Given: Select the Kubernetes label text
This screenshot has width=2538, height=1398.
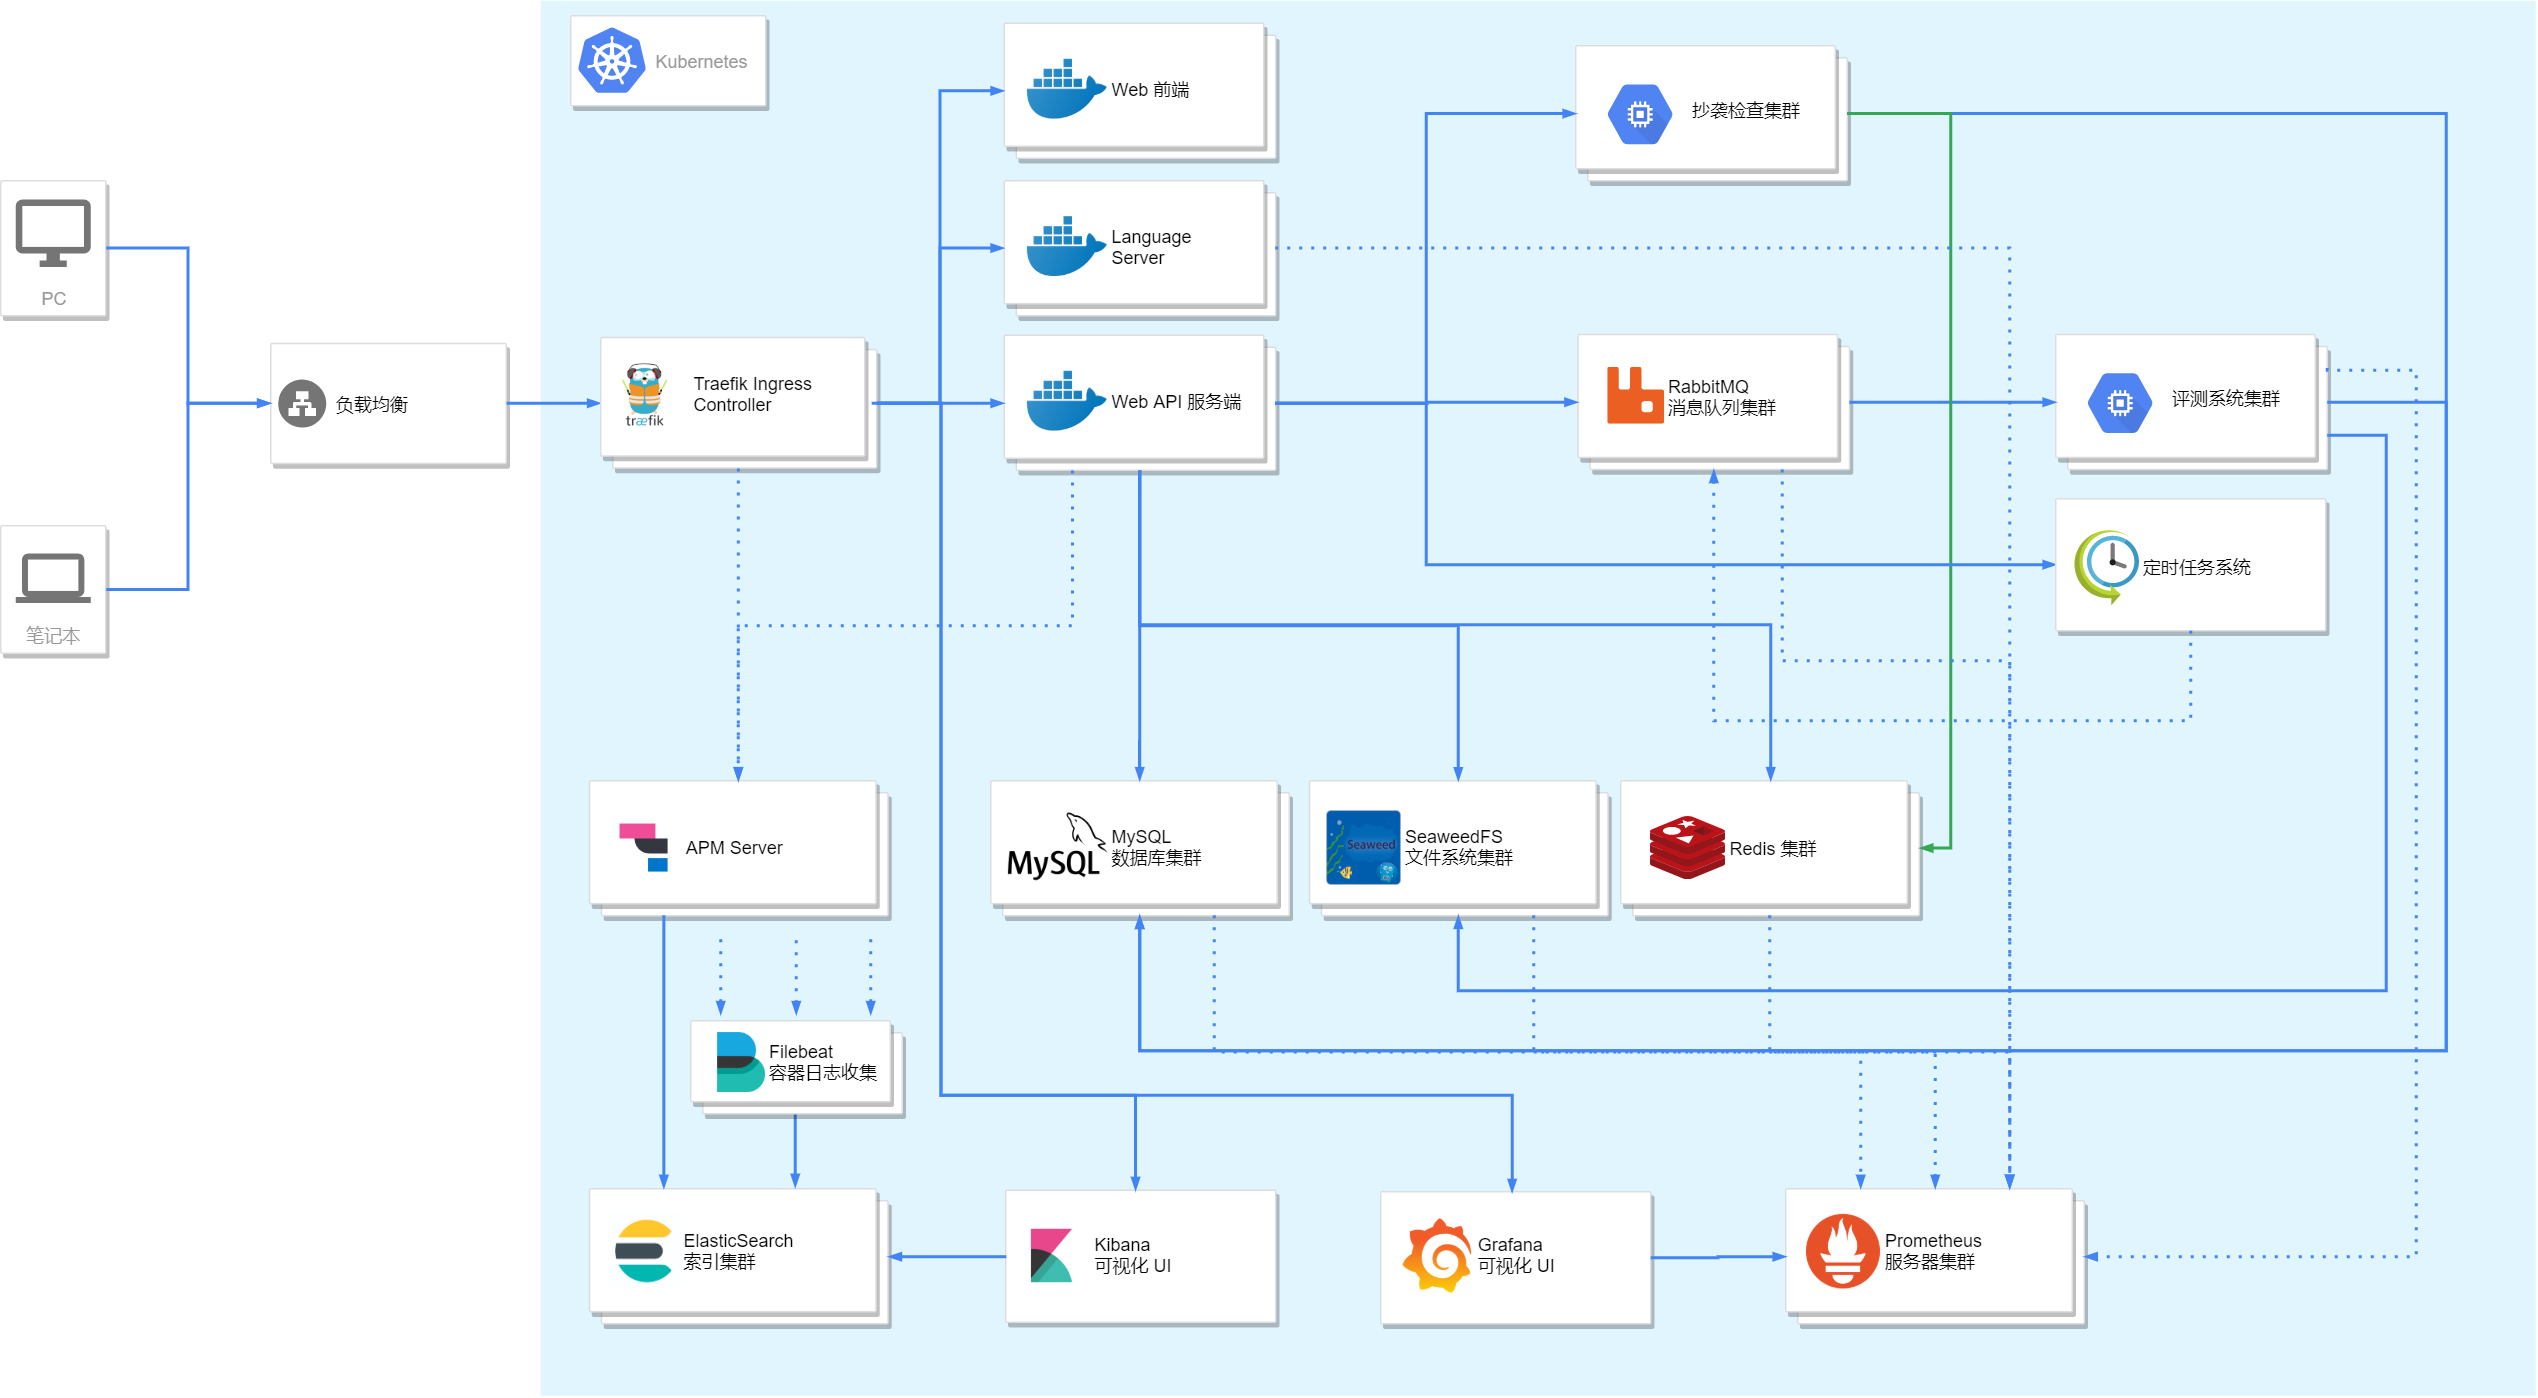Looking at the screenshot, I should pyautogui.click(x=701, y=62).
